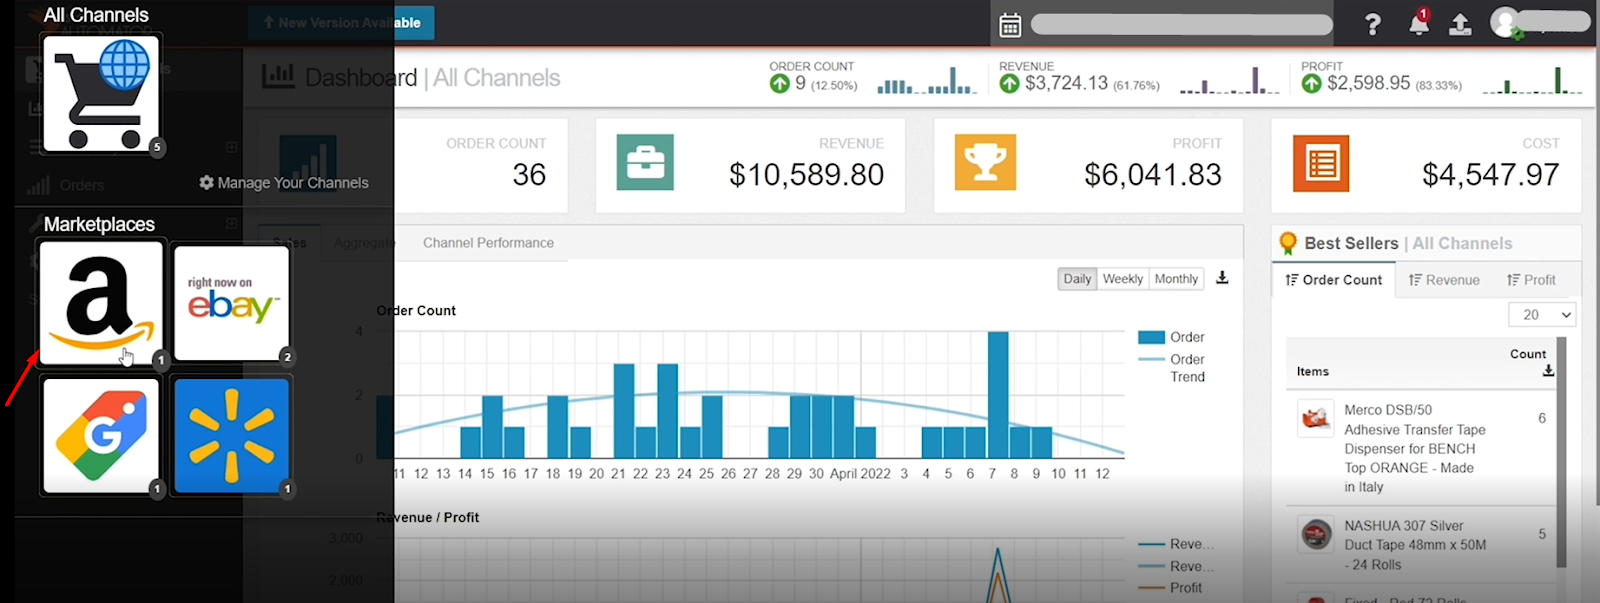Open the notifications bell
Viewport: 1600px width, 603px height.
[1418, 23]
